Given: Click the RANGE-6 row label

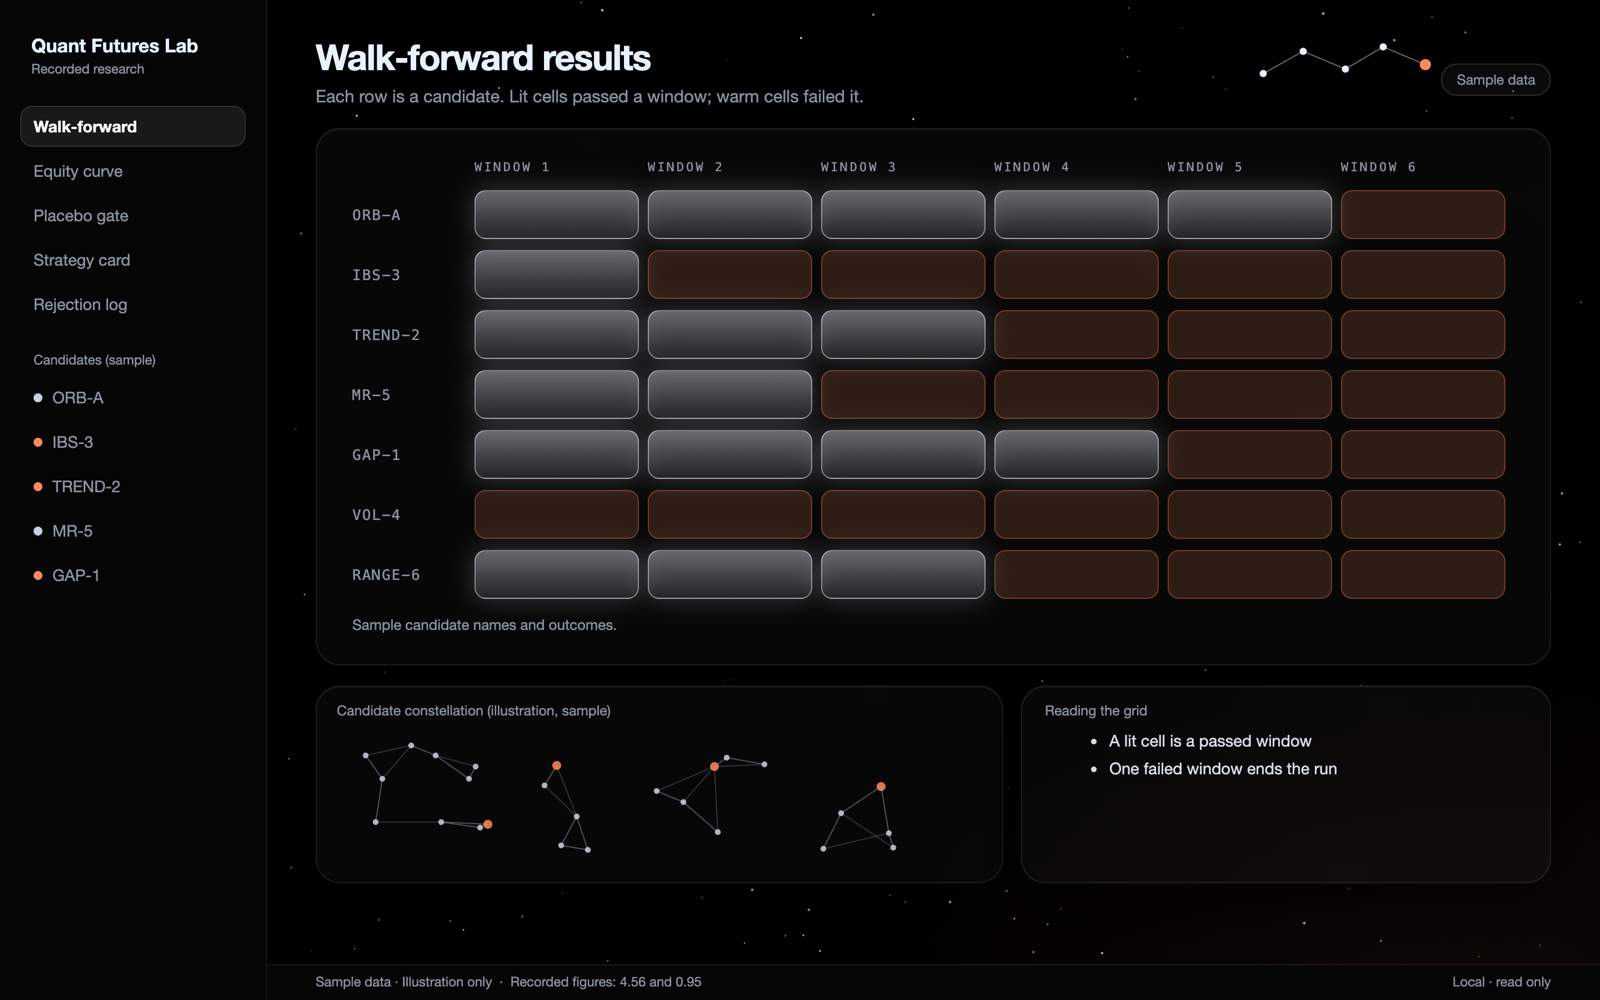Looking at the screenshot, I should (x=386, y=575).
